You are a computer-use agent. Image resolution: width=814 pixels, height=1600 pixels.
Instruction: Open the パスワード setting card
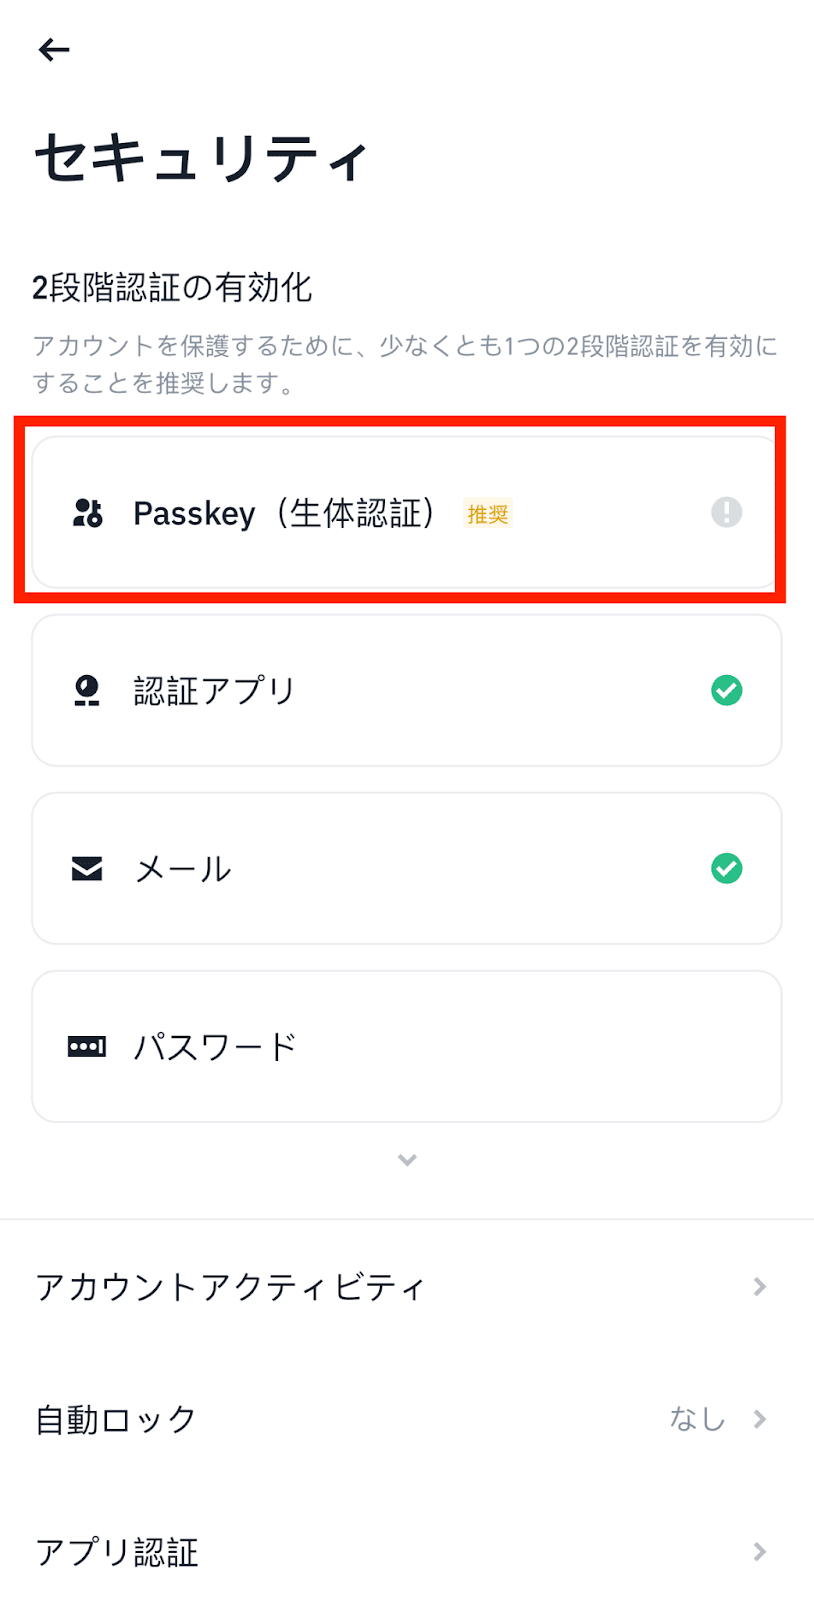pyautogui.click(x=407, y=1046)
